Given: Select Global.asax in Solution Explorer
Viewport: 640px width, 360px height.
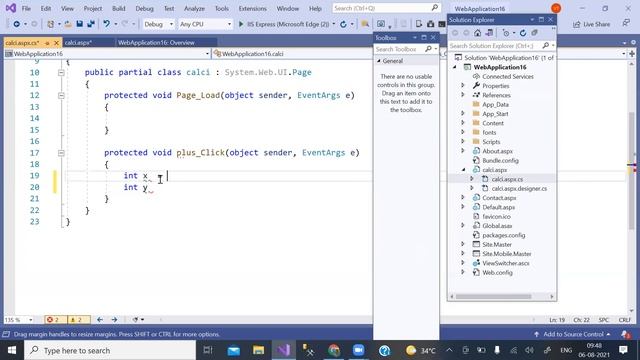Looking at the screenshot, I should pos(497,226).
